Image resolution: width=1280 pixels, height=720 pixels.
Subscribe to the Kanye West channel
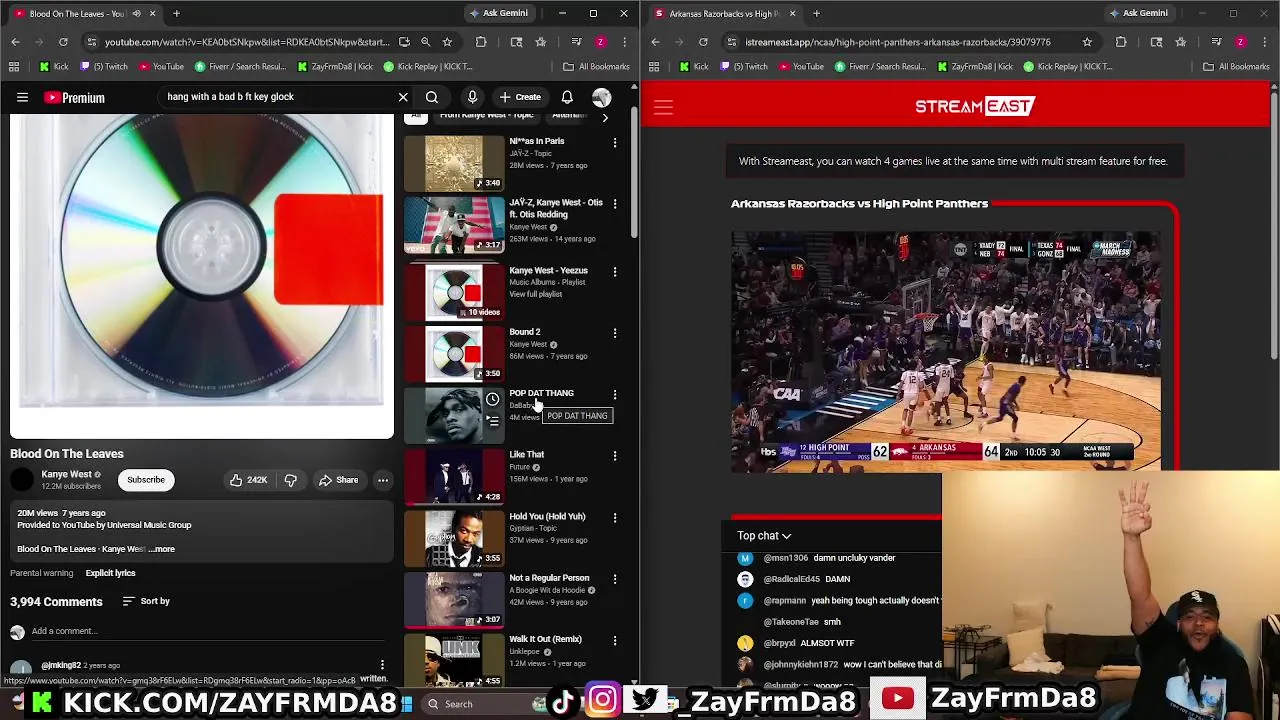coord(145,480)
